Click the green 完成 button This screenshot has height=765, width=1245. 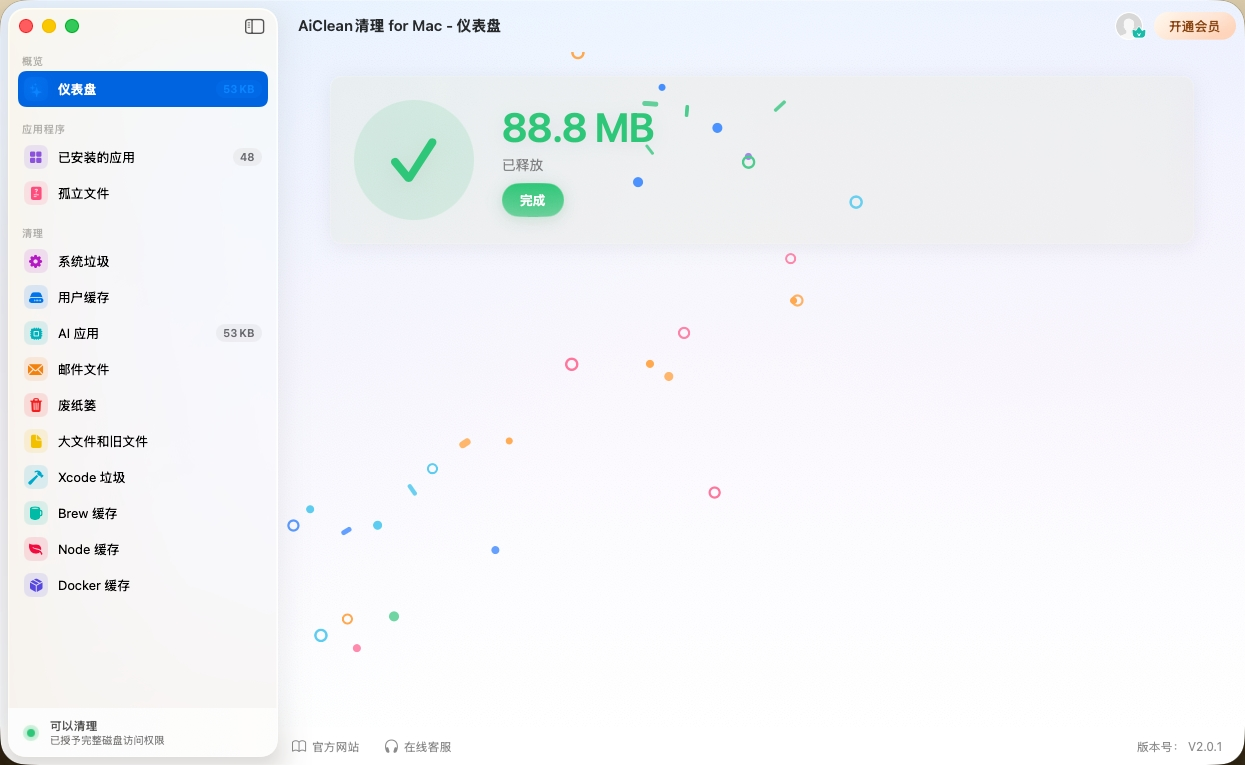(x=533, y=200)
